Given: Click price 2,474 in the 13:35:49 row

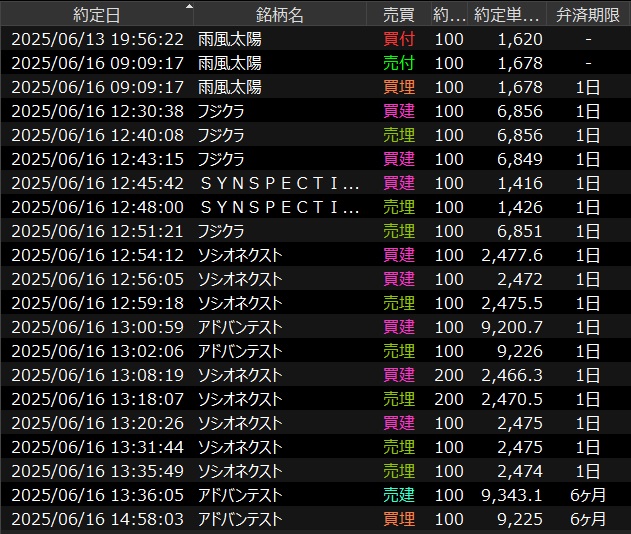Looking at the screenshot, I should pos(520,471).
